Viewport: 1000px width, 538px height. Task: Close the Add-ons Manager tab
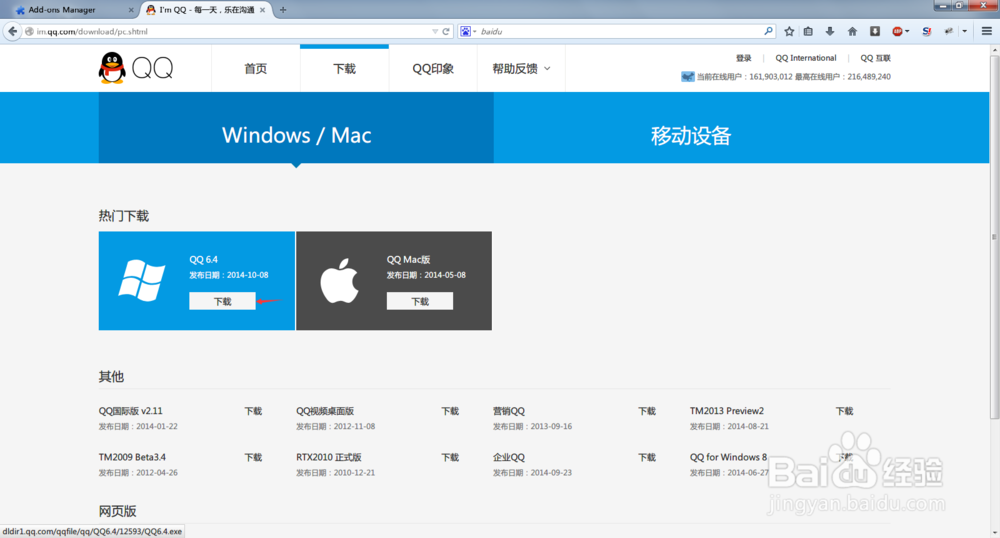(x=131, y=10)
